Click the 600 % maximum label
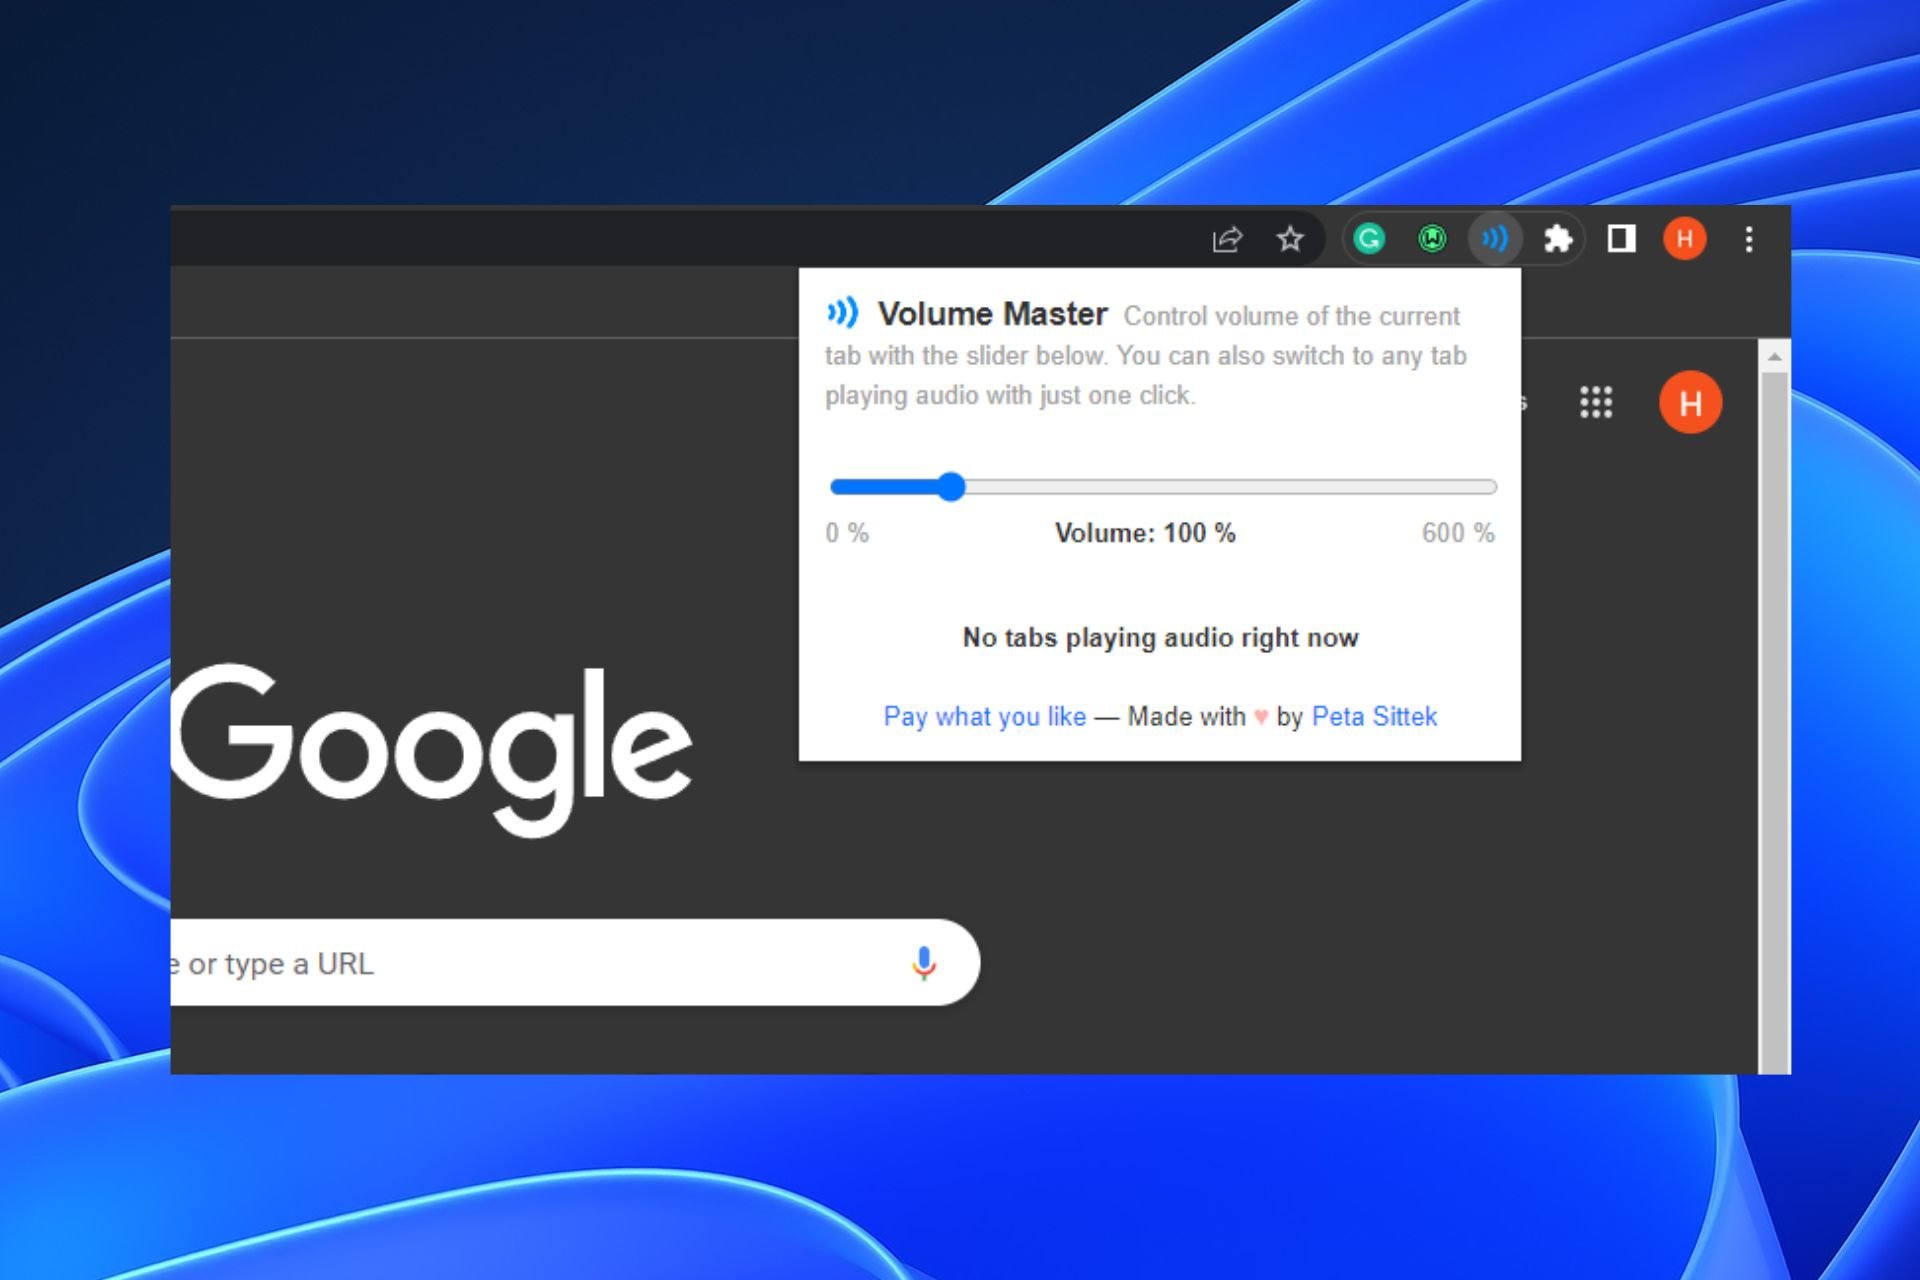This screenshot has height=1280, width=1920. pos(1458,533)
